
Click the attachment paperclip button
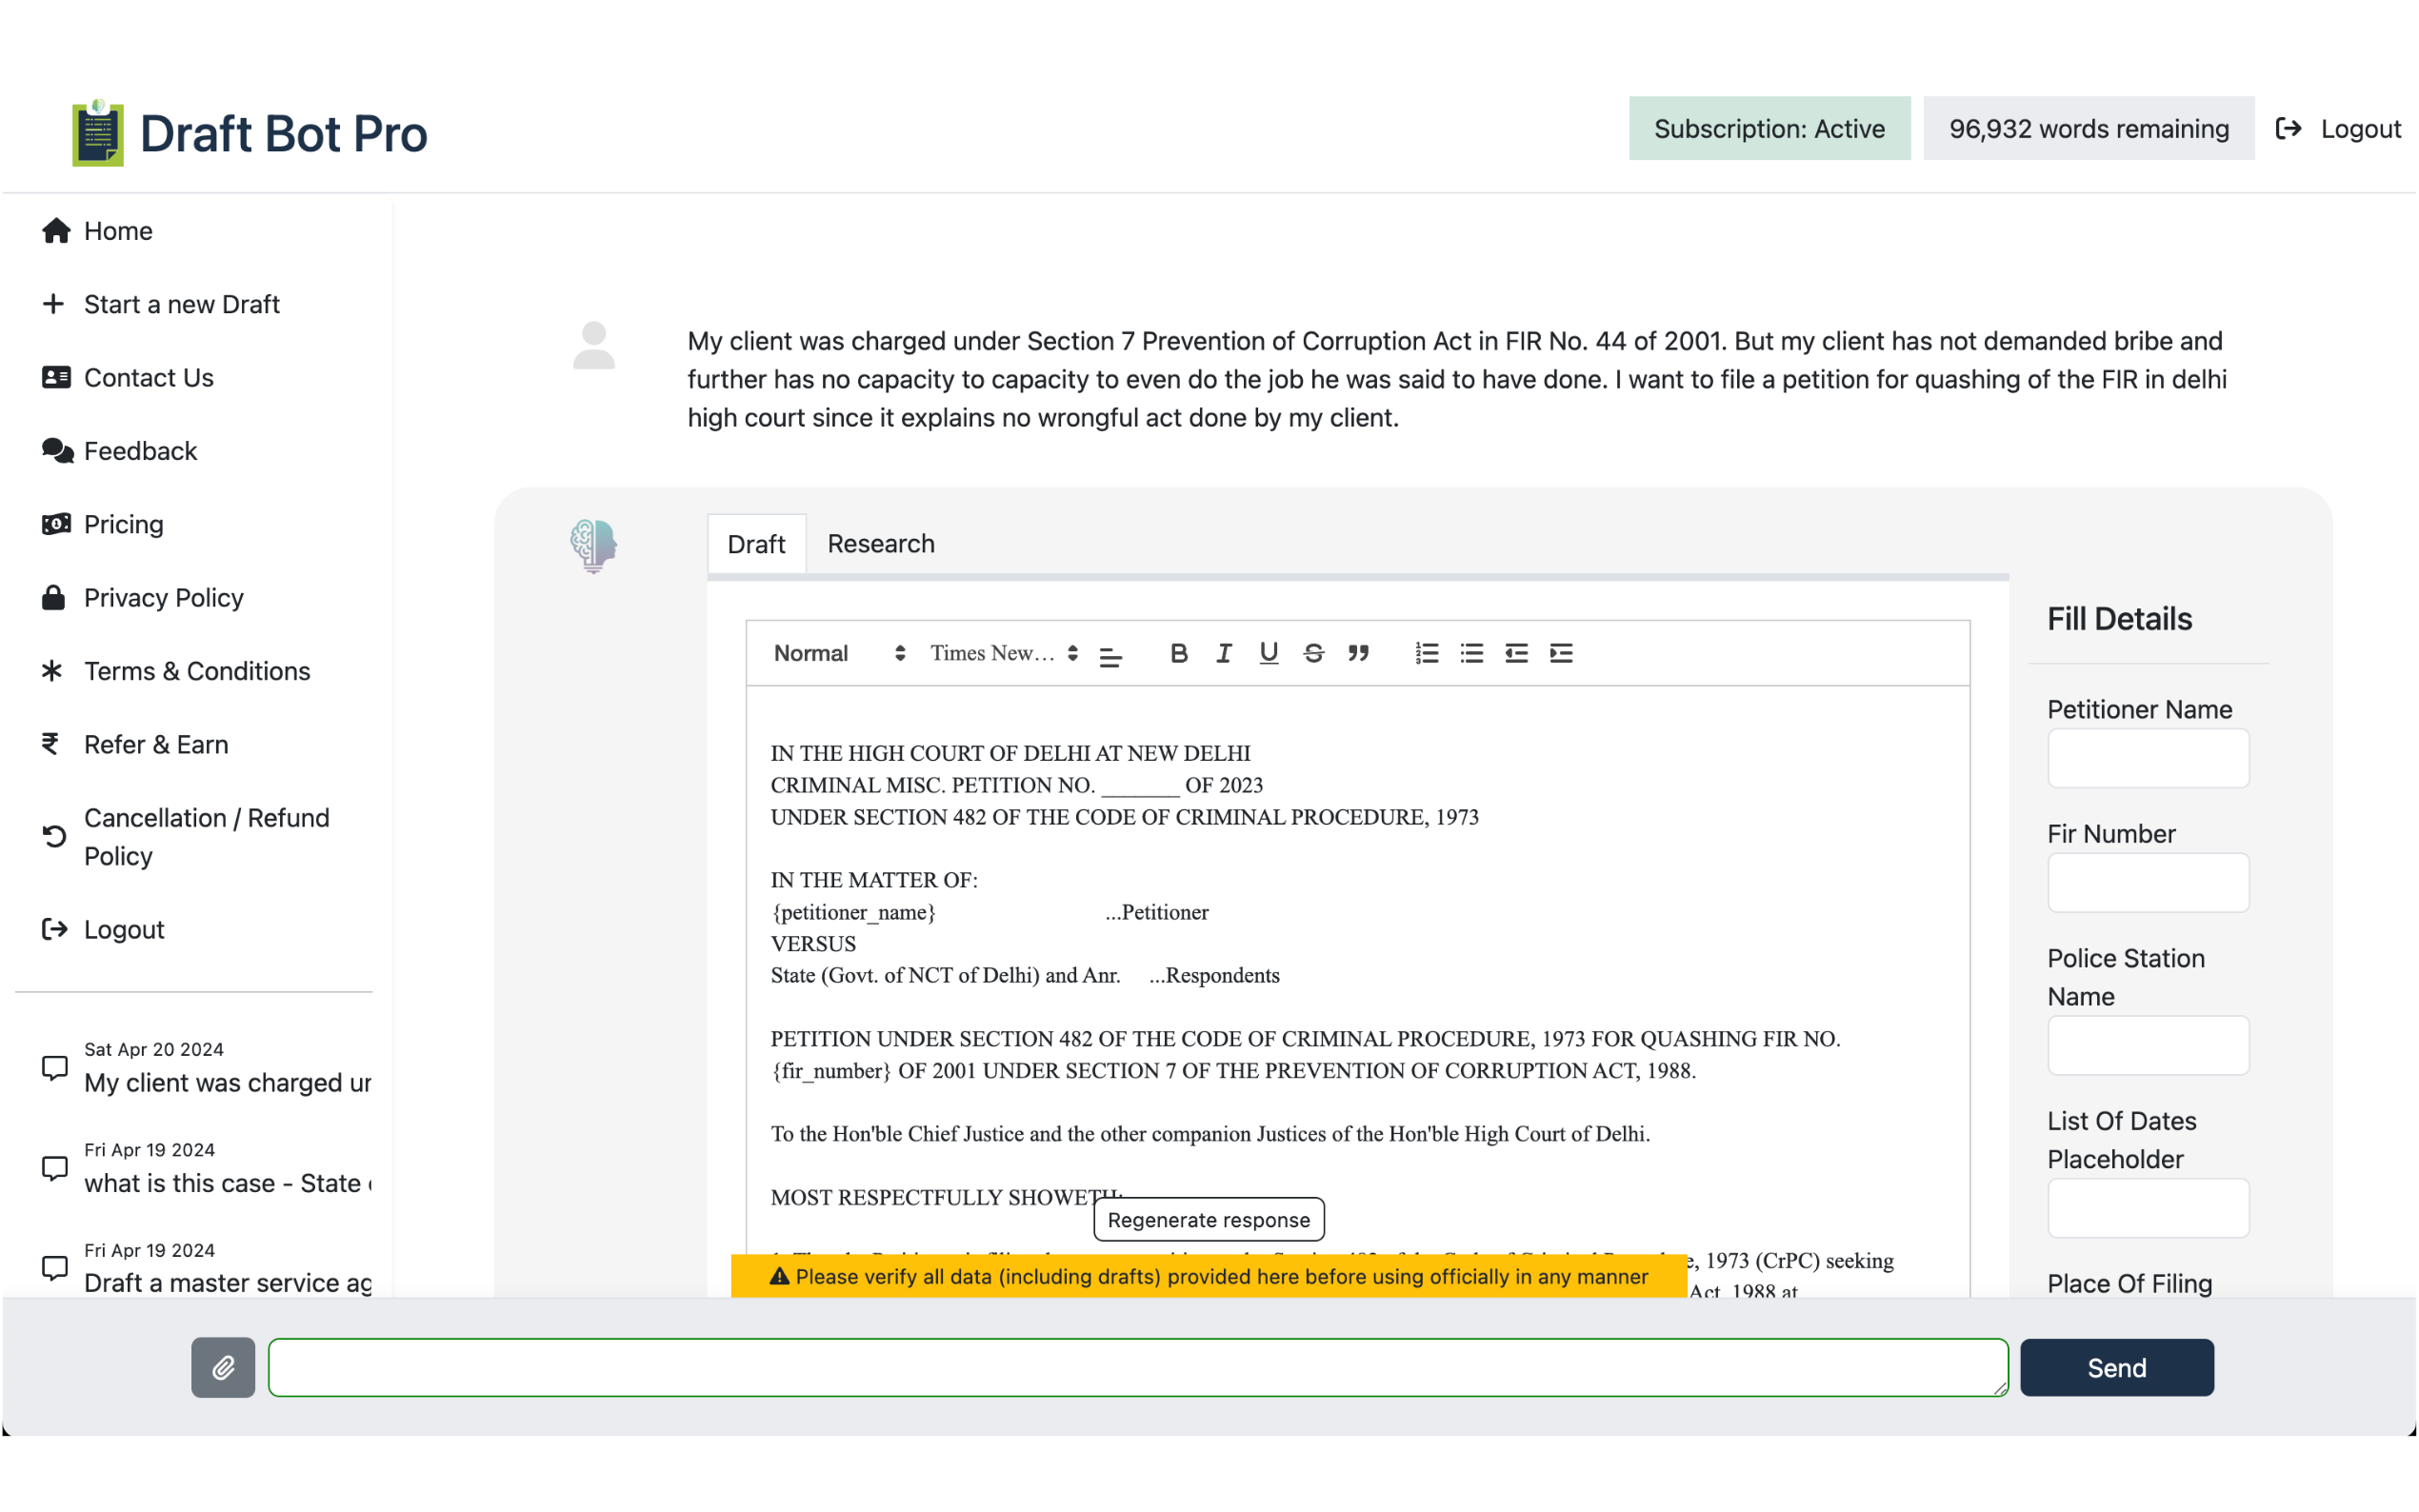pos(223,1367)
